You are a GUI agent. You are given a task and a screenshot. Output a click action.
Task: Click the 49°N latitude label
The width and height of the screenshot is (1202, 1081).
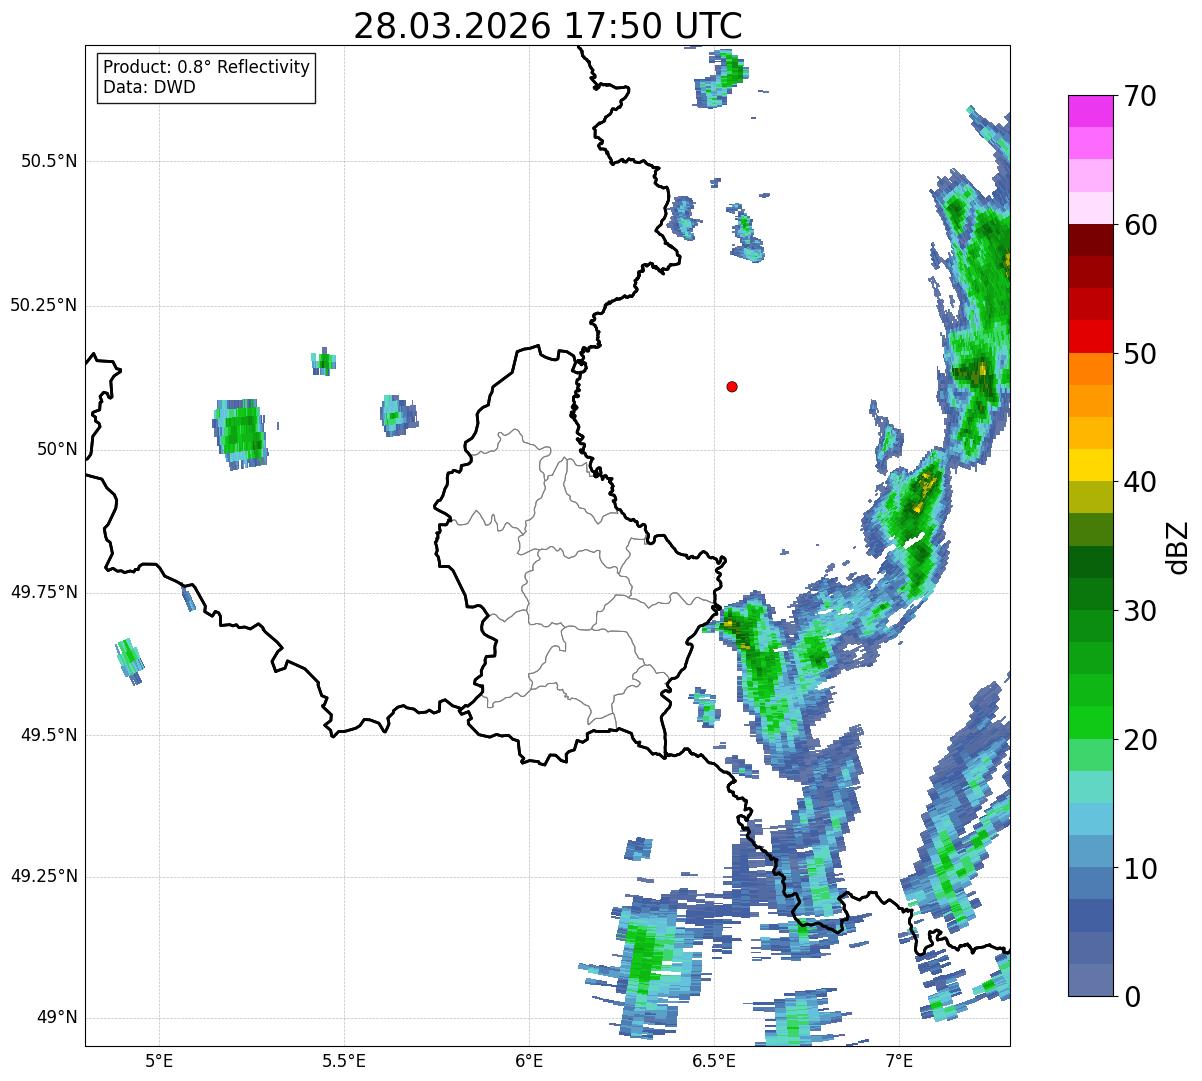click(58, 1017)
